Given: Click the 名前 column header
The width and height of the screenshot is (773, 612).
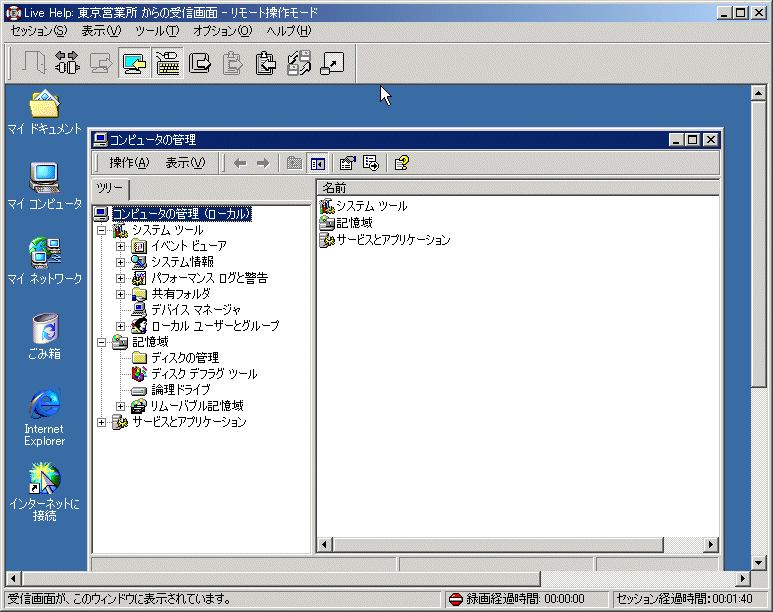Looking at the screenshot, I should (518, 188).
